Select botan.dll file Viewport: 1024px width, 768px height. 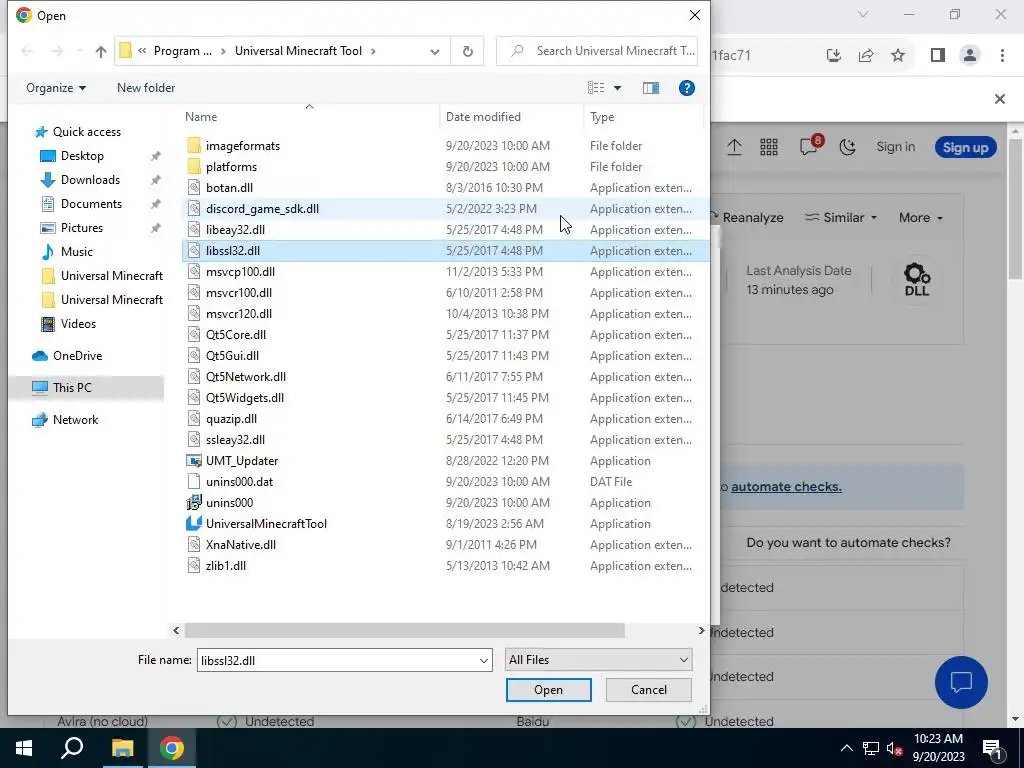[x=229, y=188]
